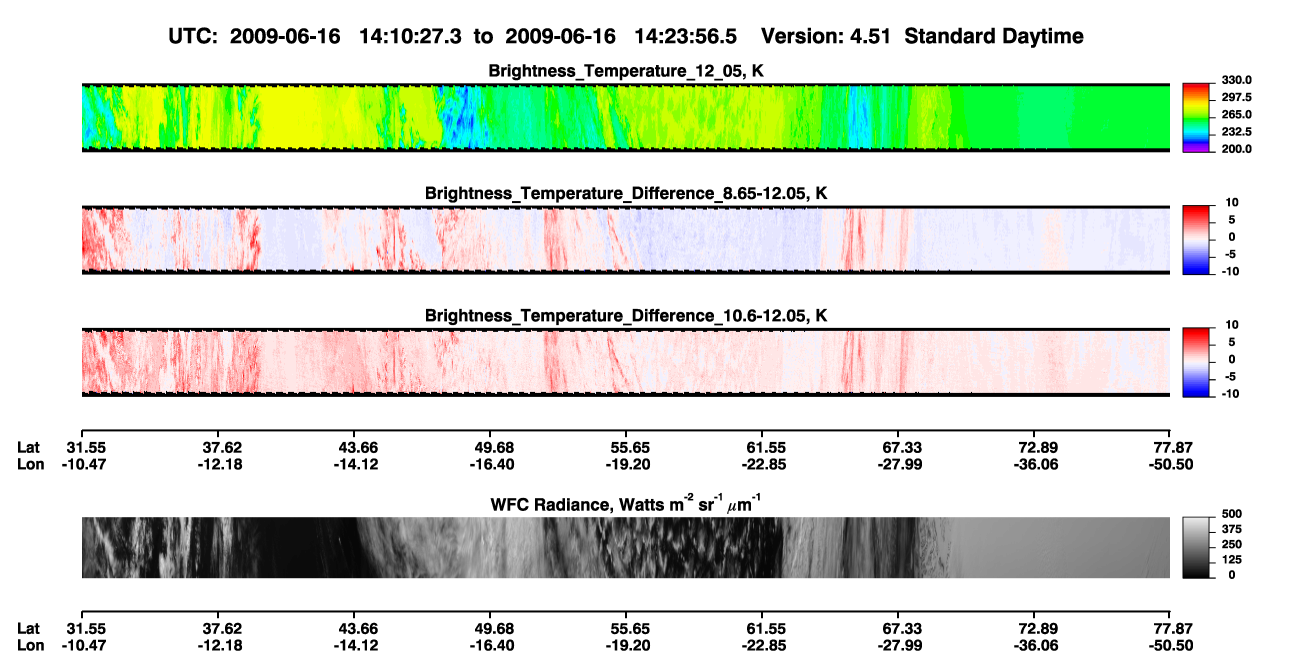The width and height of the screenshot is (1300, 667).
Task: Click the WFC Radiance grayscale image strip
Action: [x=626, y=547]
